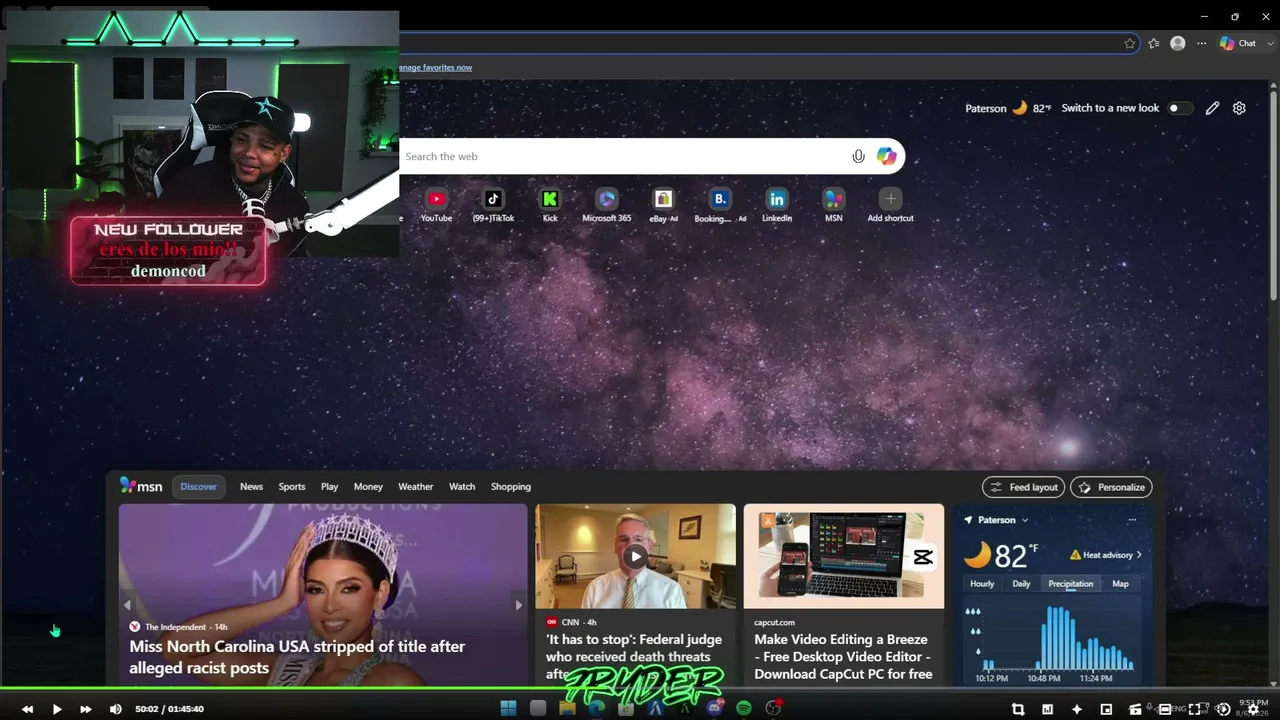Open the Money feed tab
Image resolution: width=1280 pixels, height=720 pixels.
pyautogui.click(x=368, y=487)
